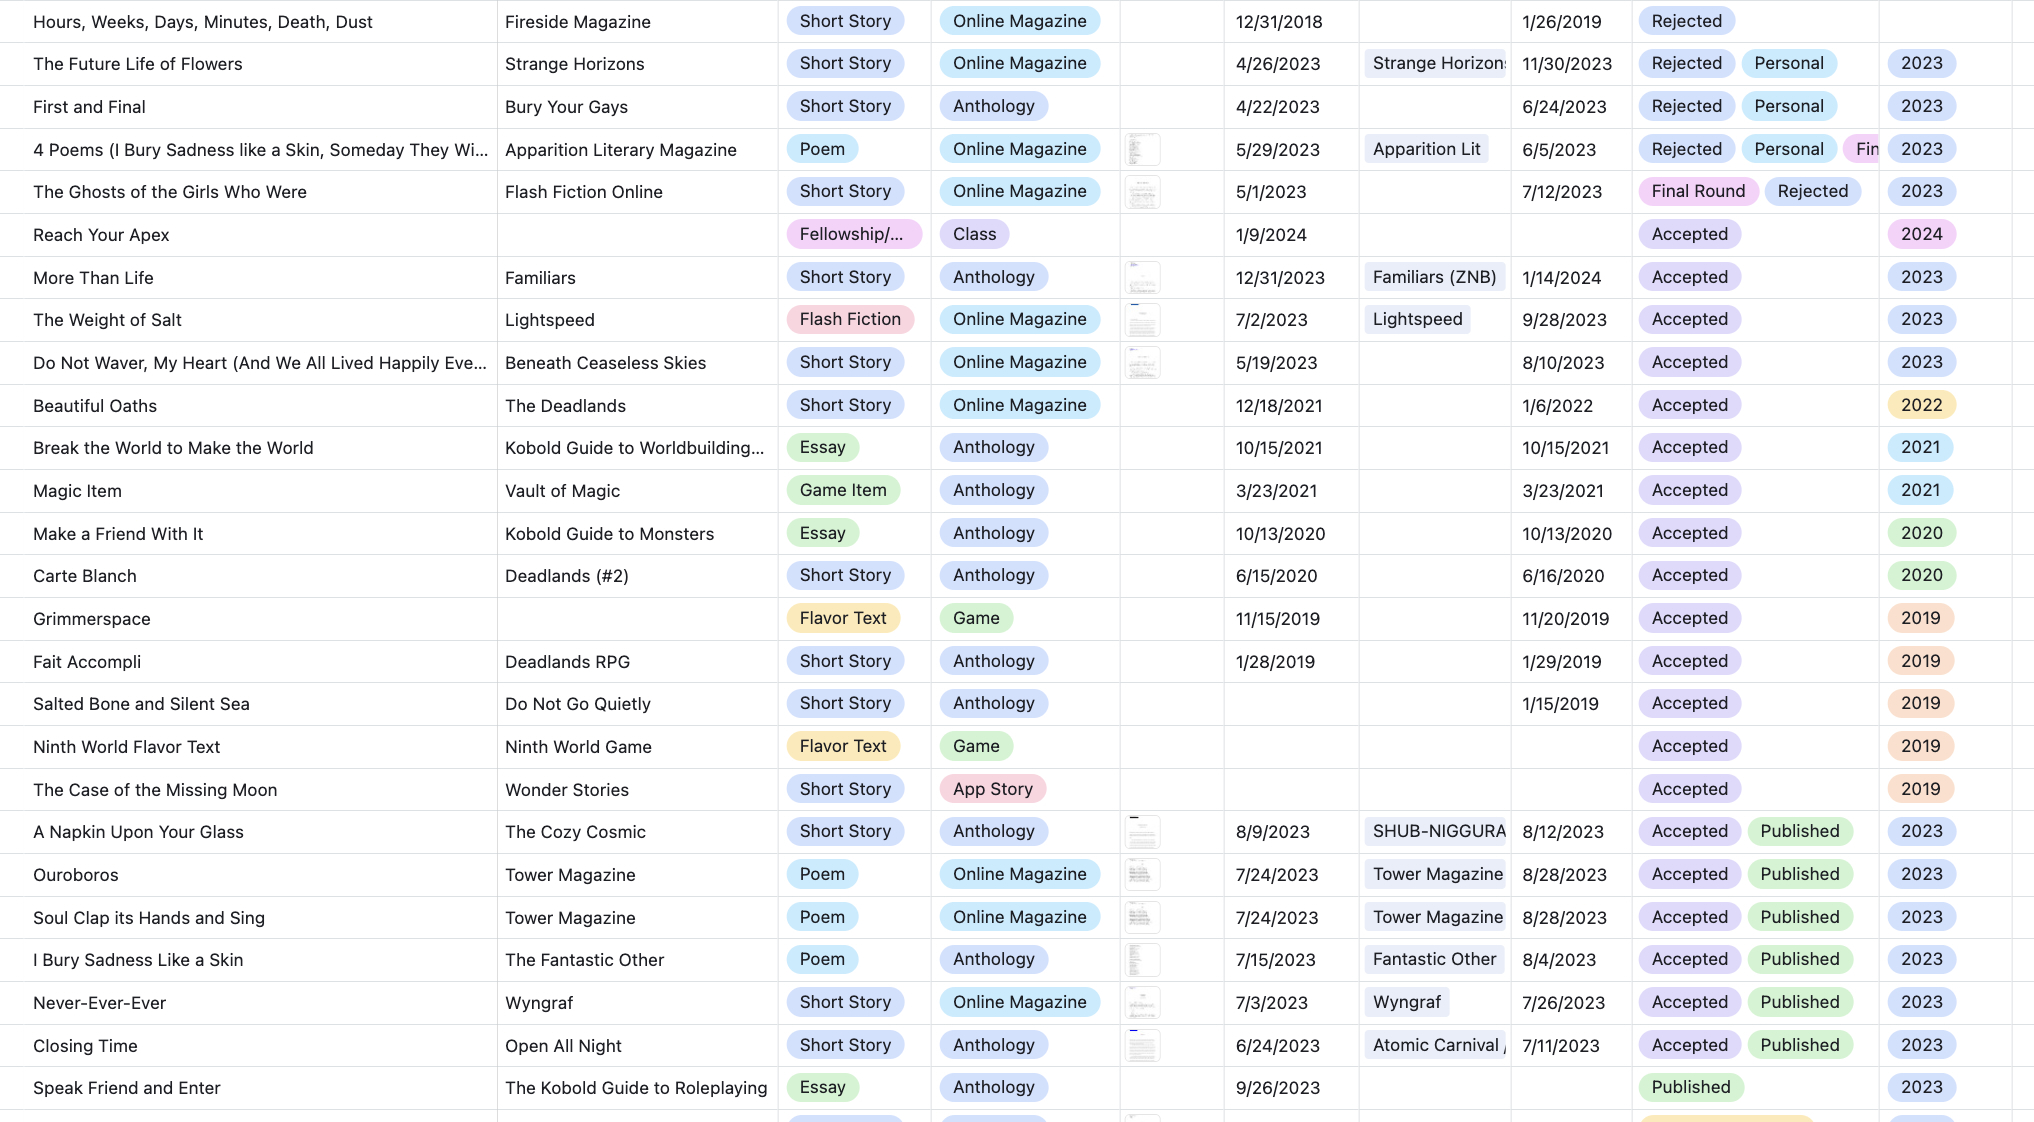Open attachment thumbnail in More Than Life row
The width and height of the screenshot is (2034, 1122).
point(1142,278)
